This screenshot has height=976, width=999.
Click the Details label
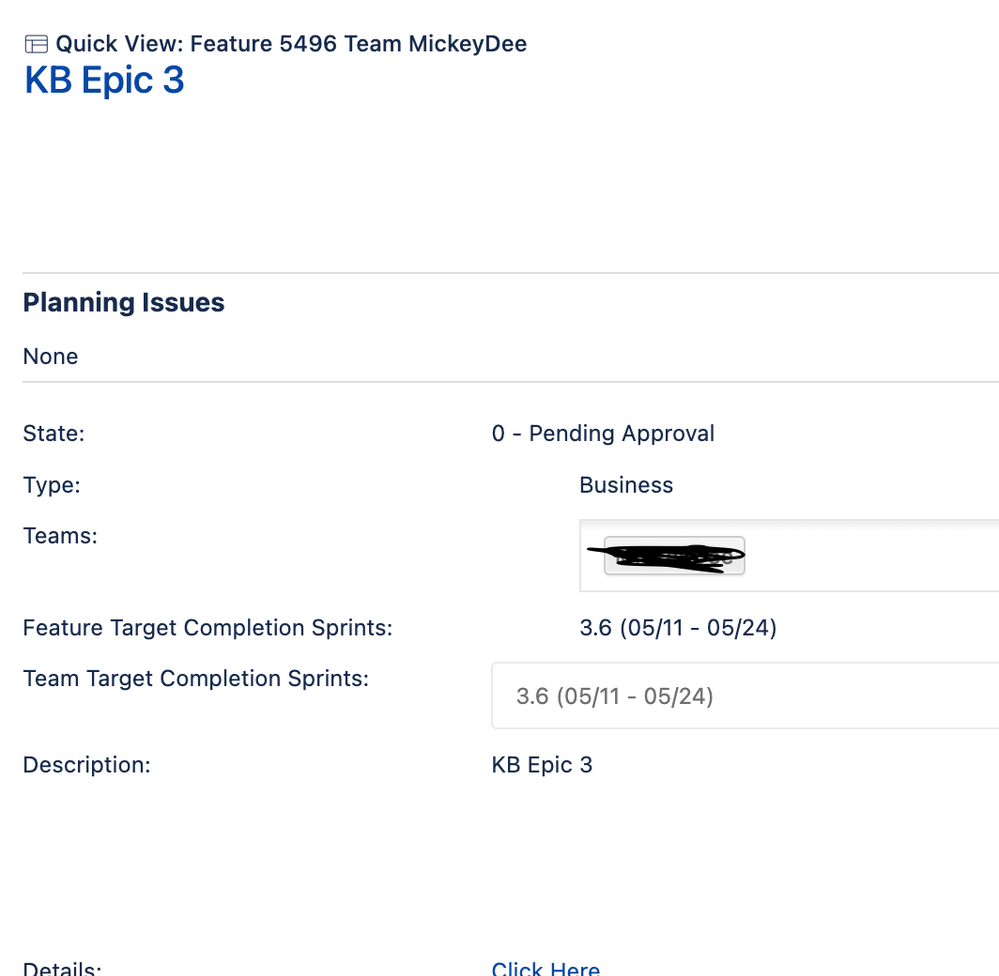coord(60,966)
